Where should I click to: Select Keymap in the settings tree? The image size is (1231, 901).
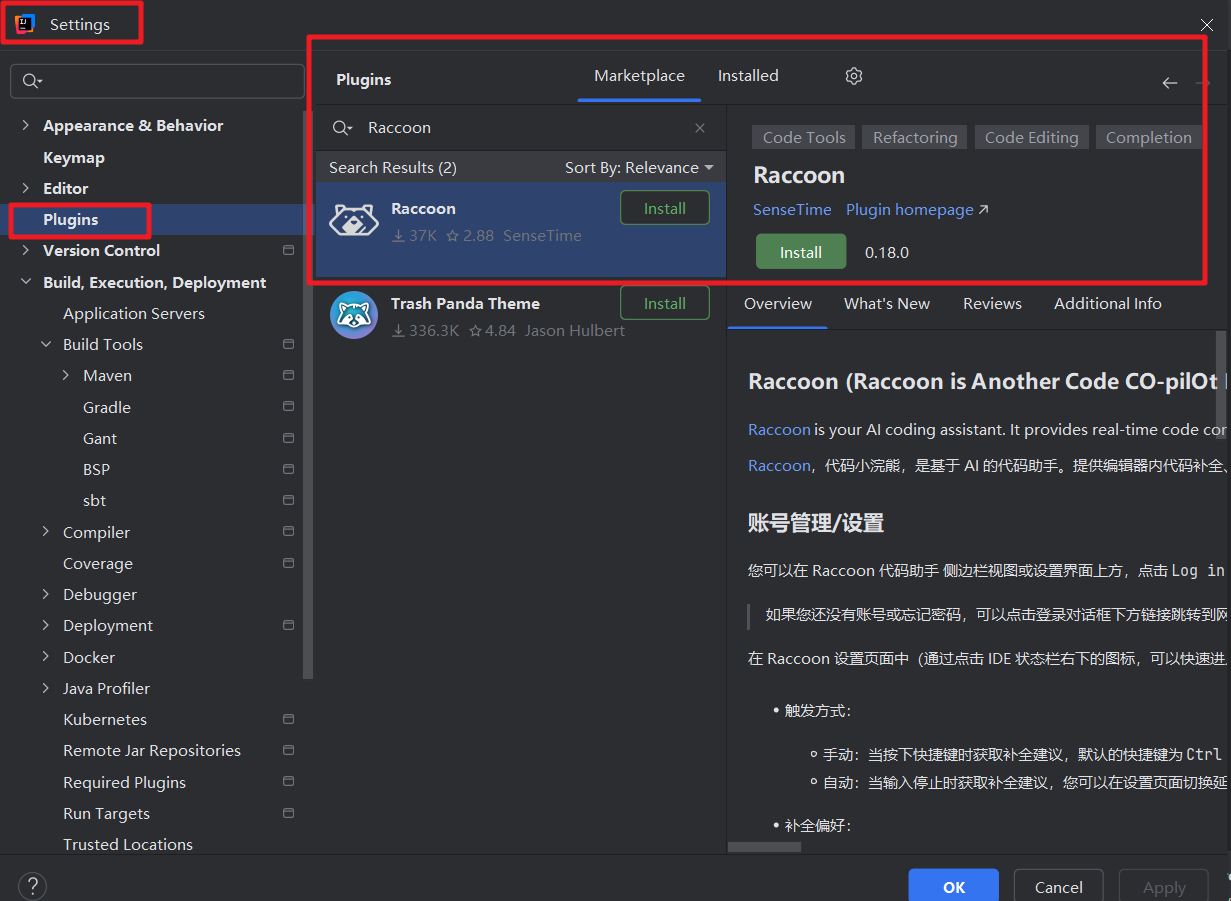74,157
